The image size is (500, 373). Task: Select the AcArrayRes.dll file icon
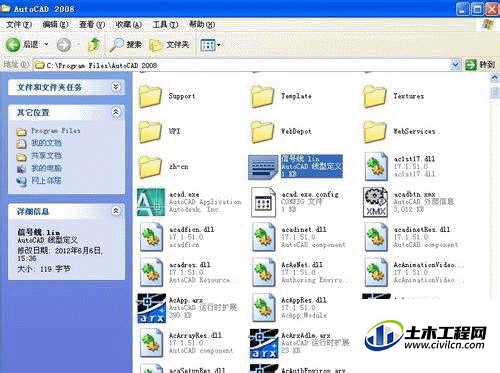pyautogui.click(x=152, y=343)
